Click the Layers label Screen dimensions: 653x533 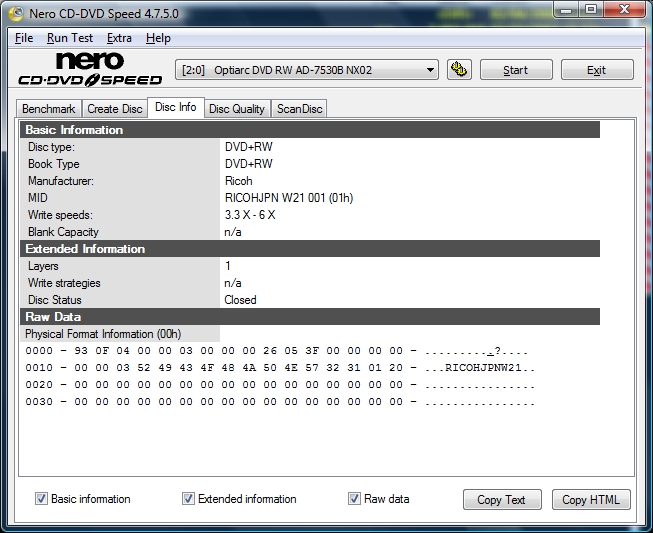coord(43,266)
